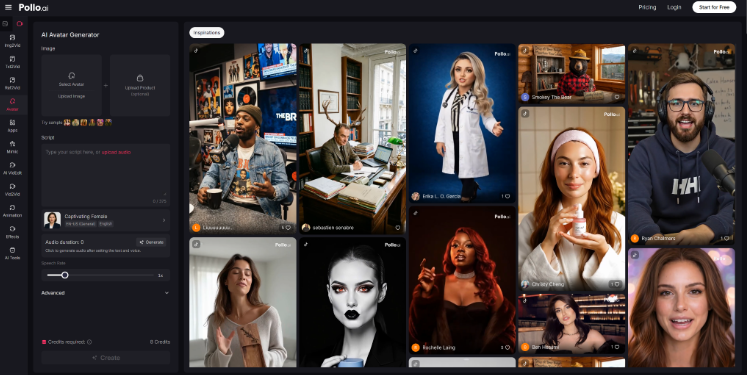
Task: Open the hamburger menu beside Pollo.ai logo
Action: click(8, 7)
